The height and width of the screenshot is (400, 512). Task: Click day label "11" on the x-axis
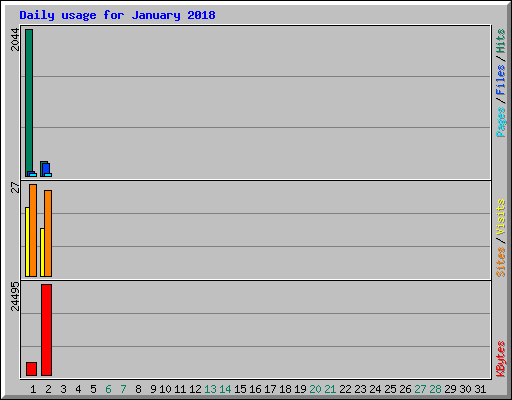[180, 389]
